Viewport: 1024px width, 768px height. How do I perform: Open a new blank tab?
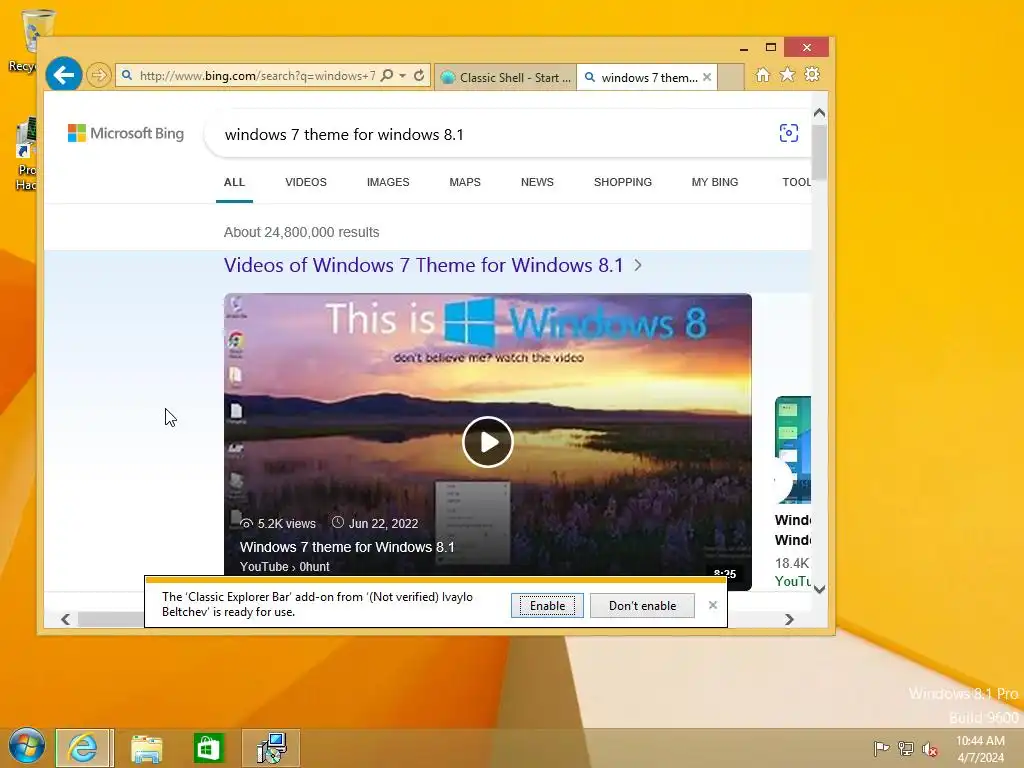tap(731, 77)
